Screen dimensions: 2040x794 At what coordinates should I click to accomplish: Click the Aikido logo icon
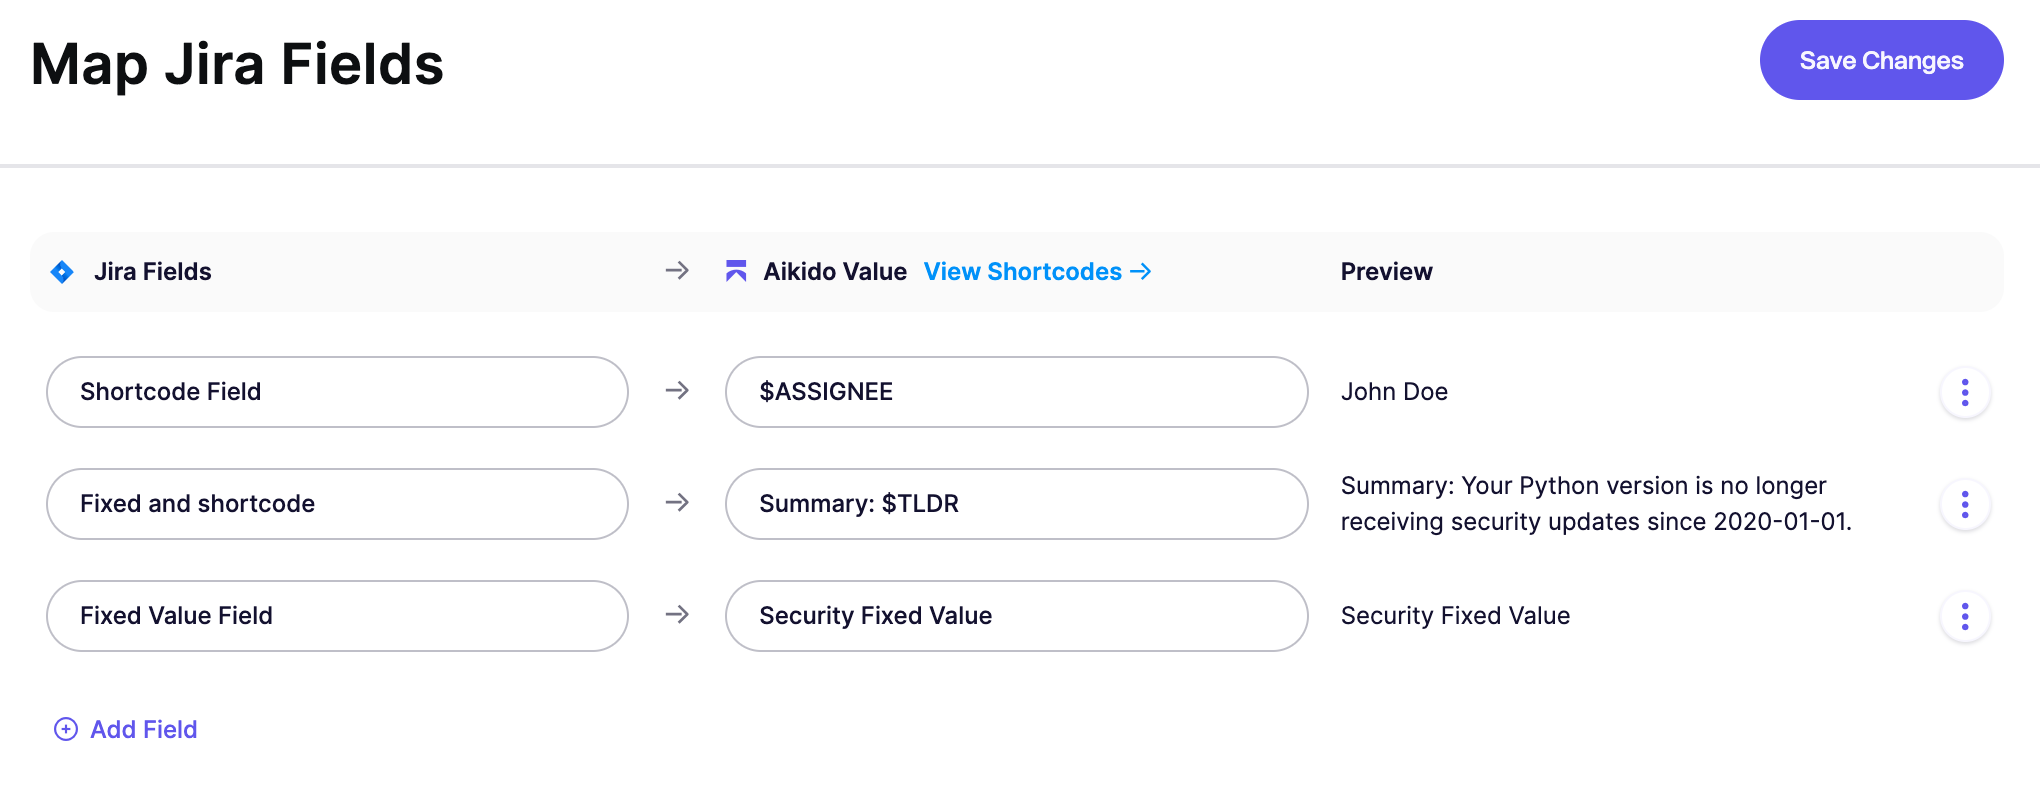tap(736, 271)
